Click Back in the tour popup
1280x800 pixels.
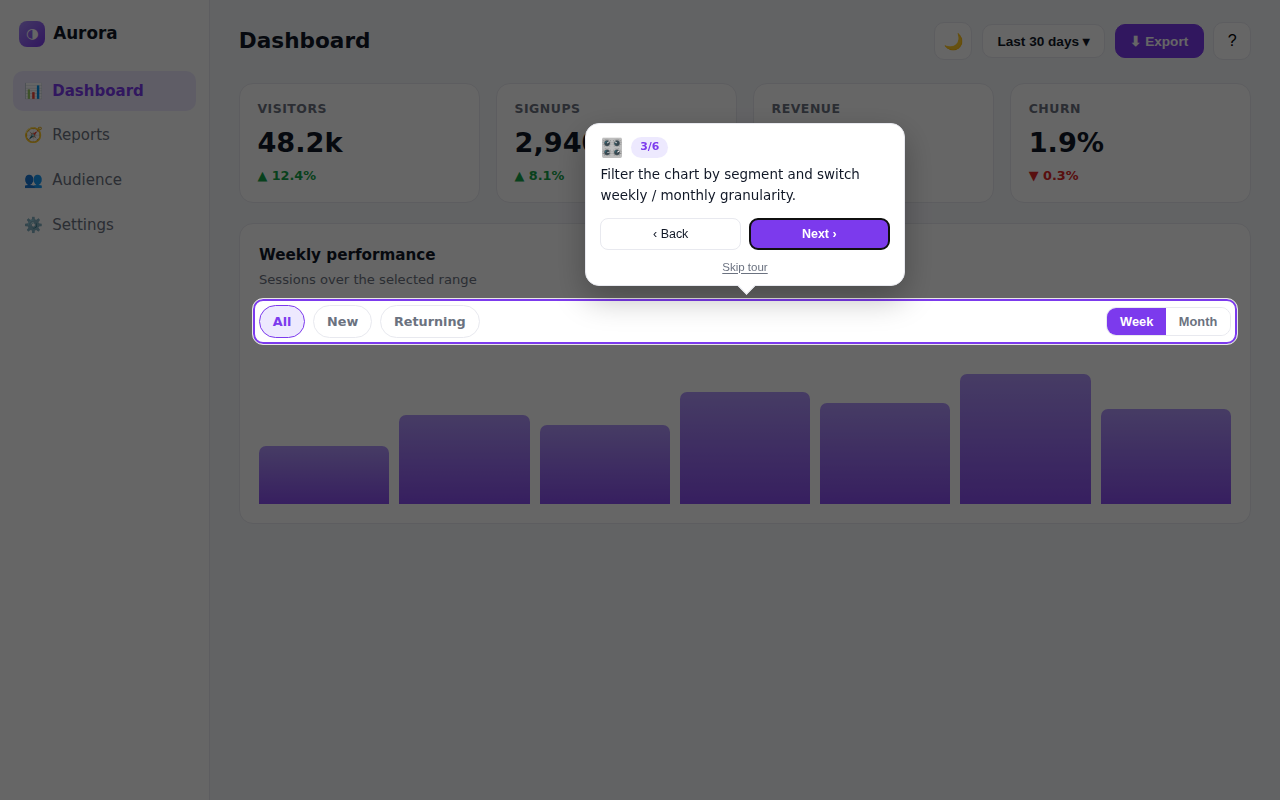[x=670, y=234]
